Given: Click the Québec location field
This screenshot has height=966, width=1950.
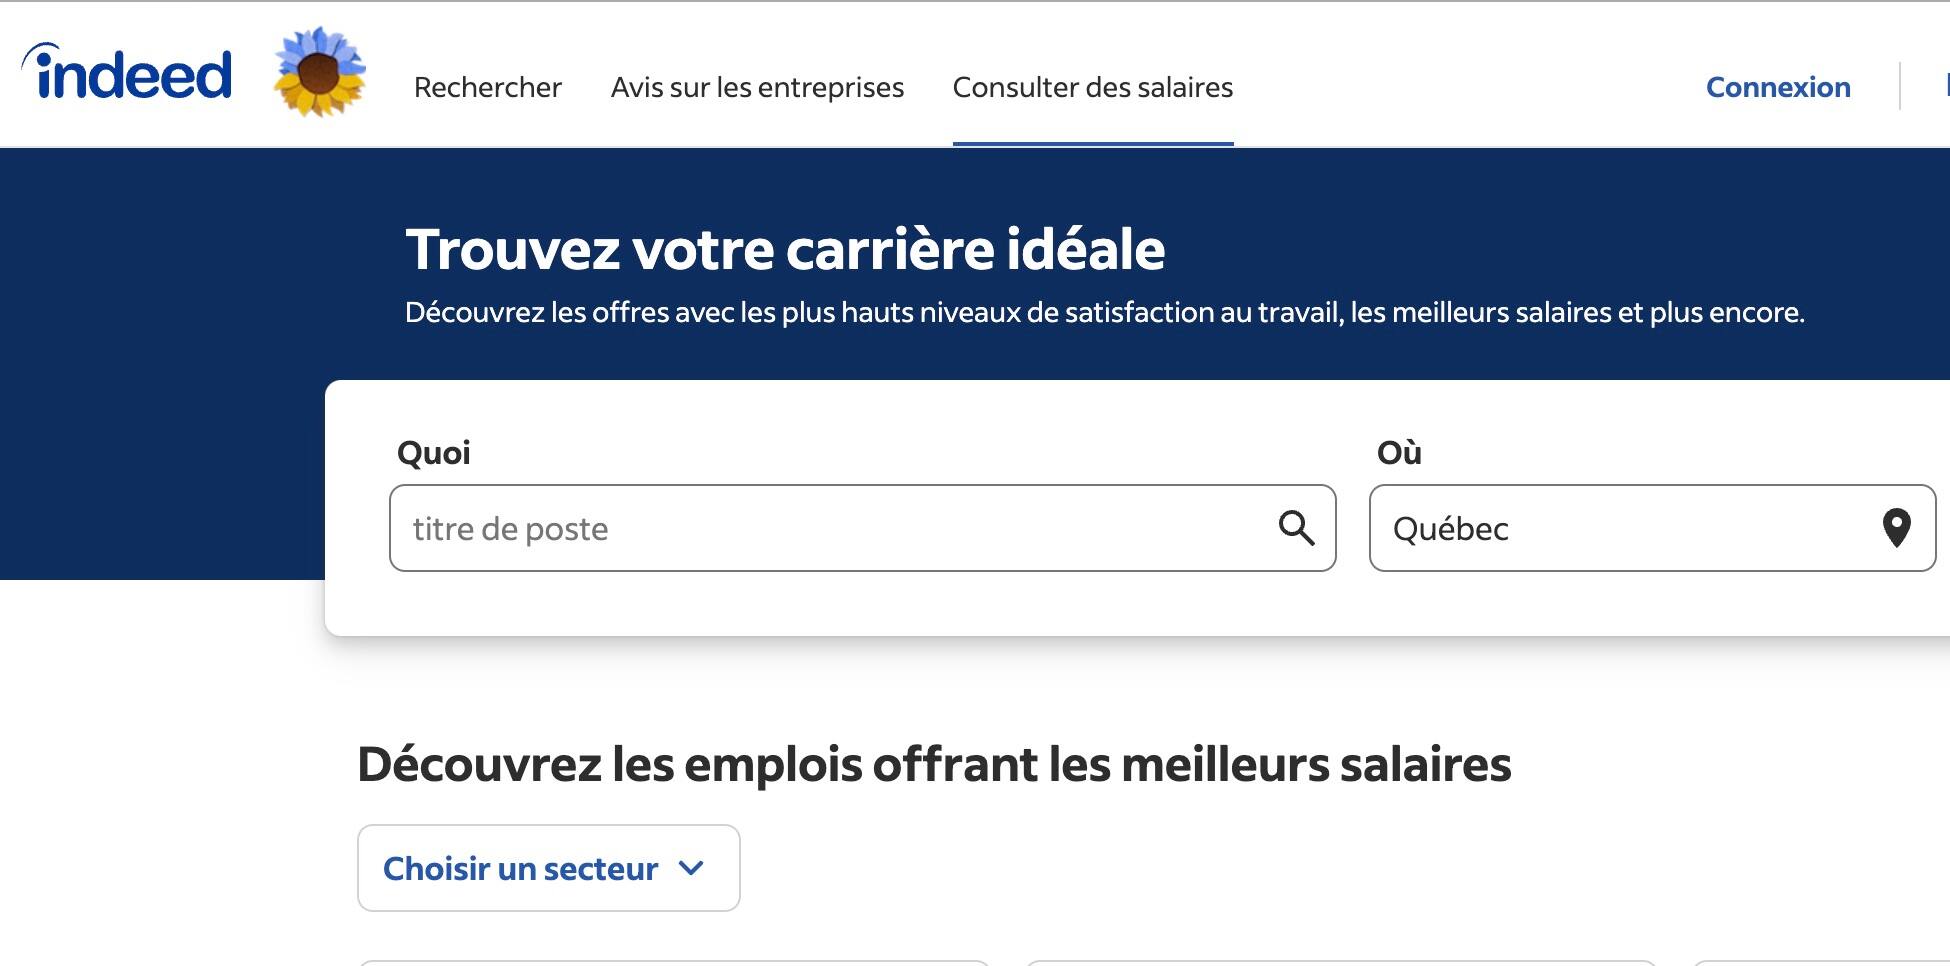Looking at the screenshot, I should coord(1600,529).
